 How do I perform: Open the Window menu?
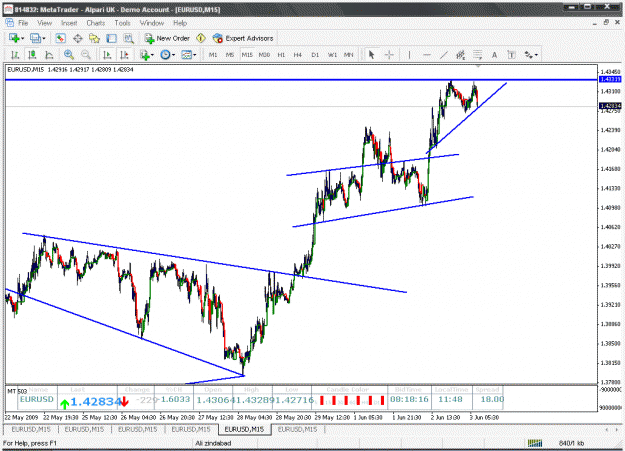[151, 23]
